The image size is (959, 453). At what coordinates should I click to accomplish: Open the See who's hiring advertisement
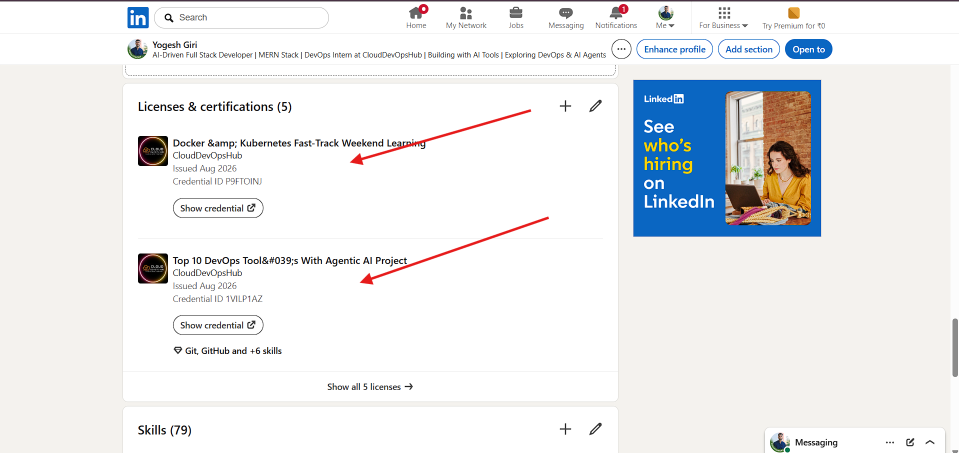pos(727,158)
